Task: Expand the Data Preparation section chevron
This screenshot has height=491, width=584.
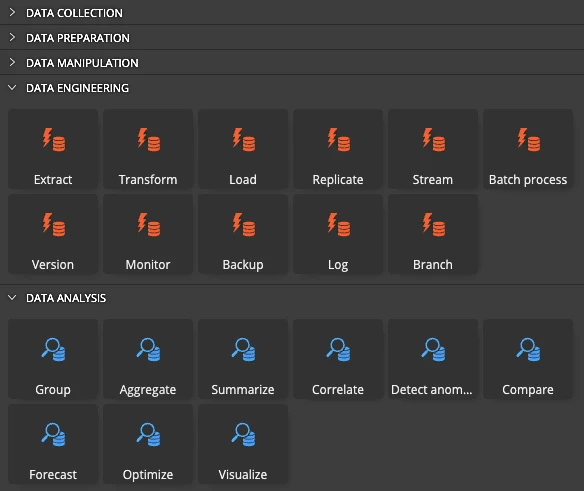Action: tap(12, 37)
